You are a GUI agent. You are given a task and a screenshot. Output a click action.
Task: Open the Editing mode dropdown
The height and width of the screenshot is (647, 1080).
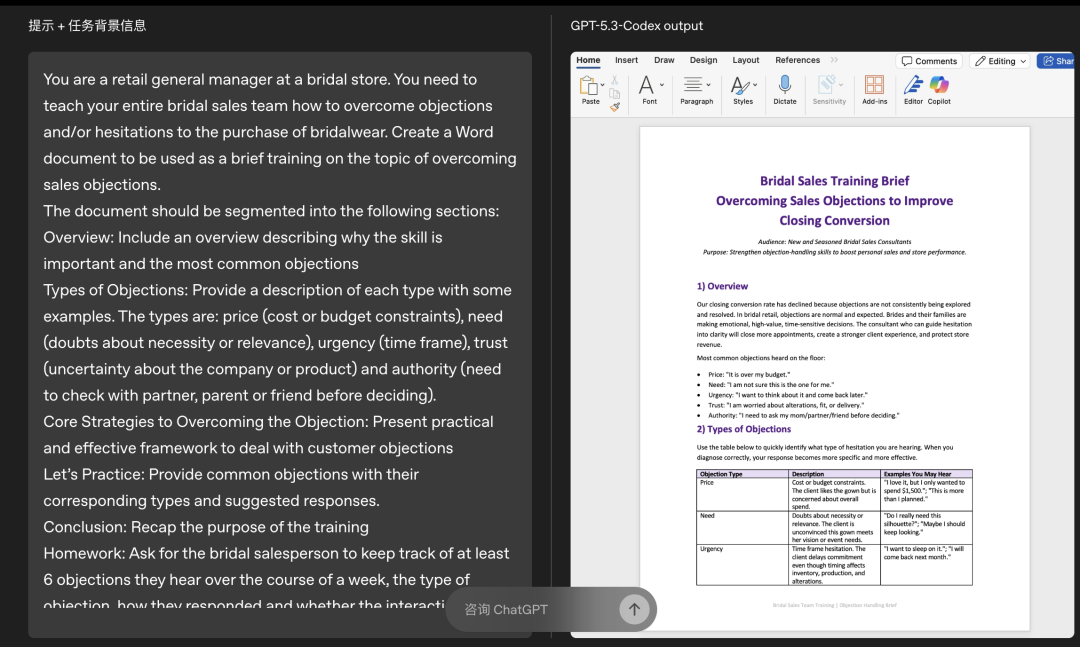point(999,61)
